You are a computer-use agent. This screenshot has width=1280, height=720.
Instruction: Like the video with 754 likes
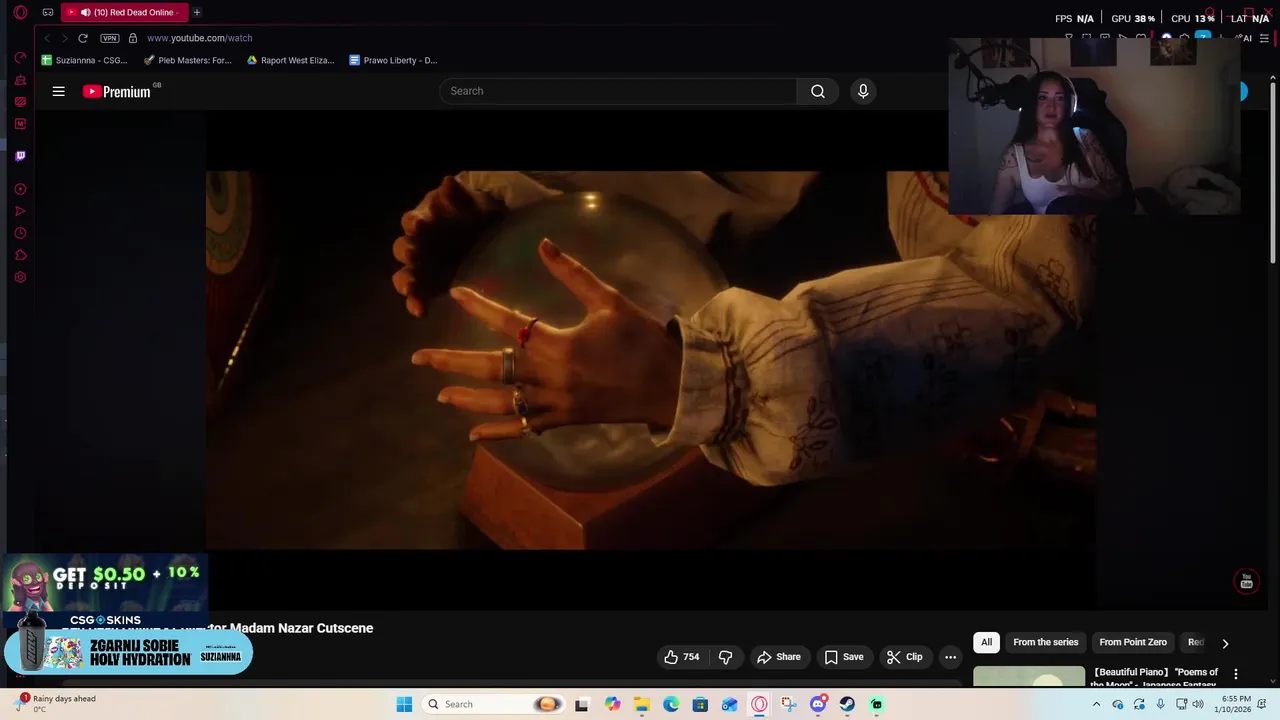(681, 657)
